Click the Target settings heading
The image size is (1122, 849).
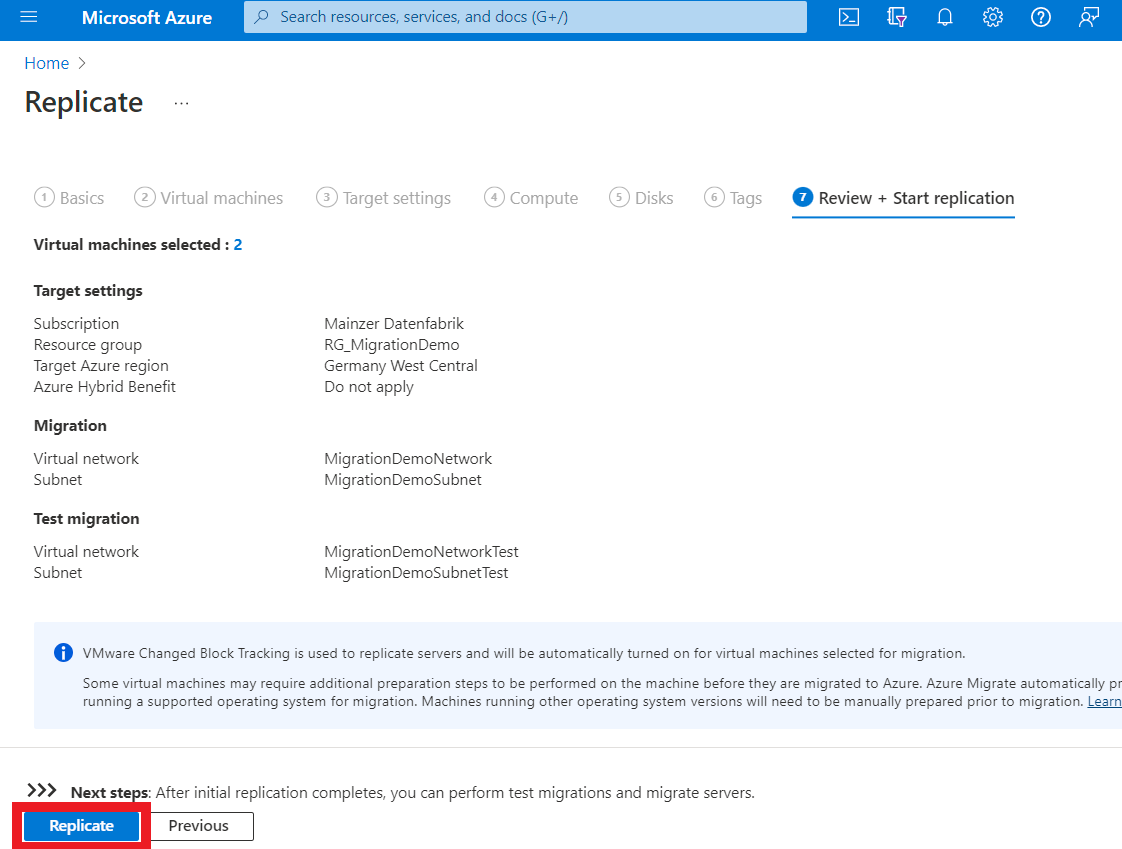(88, 291)
